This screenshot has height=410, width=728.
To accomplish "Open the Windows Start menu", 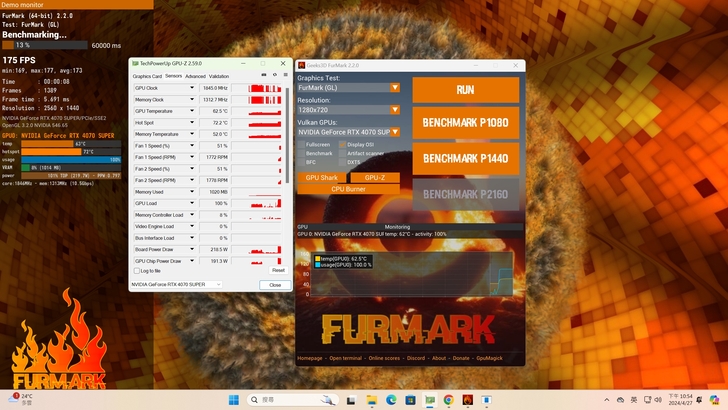I will [233, 400].
